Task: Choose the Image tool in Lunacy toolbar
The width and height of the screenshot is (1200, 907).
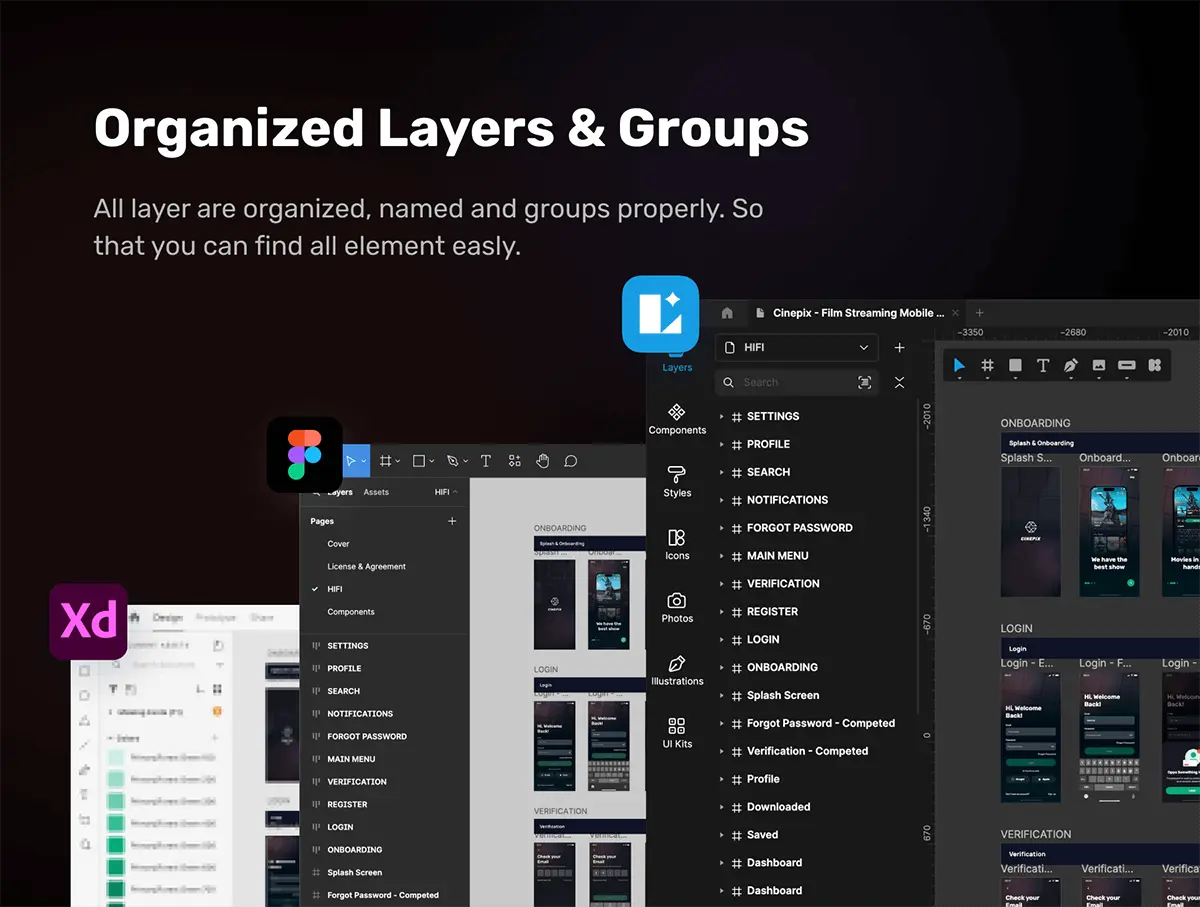Action: [1099, 366]
